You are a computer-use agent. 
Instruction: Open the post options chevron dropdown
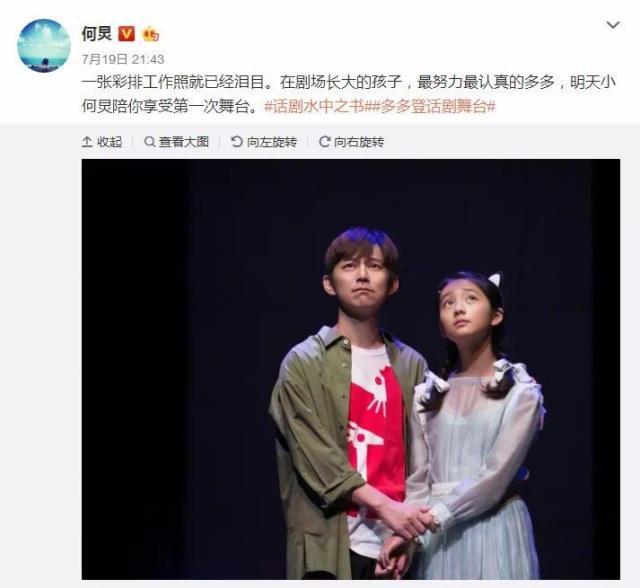pyautogui.click(x=613, y=25)
